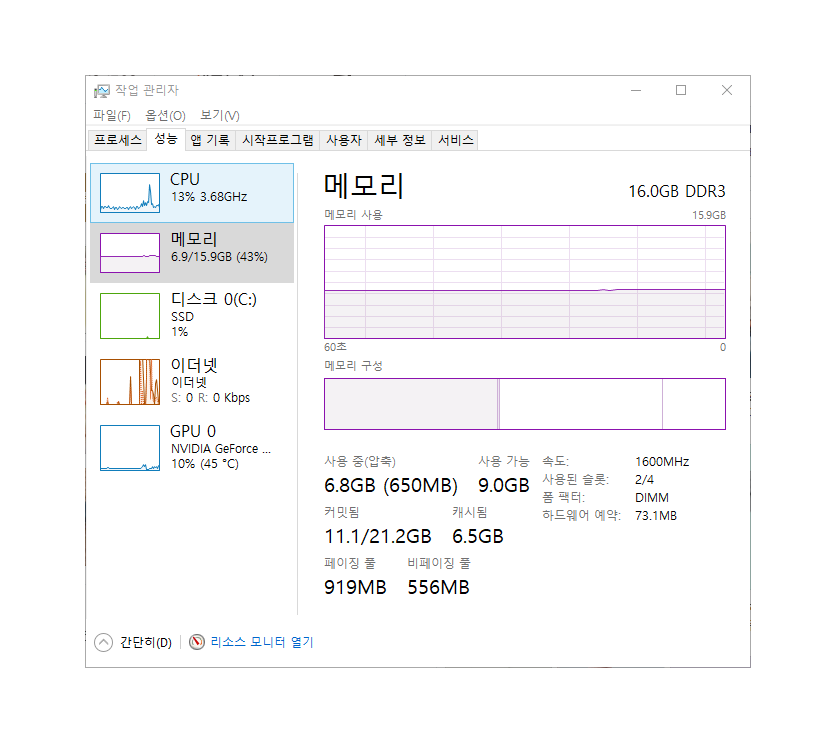Switch to the 사용자 tab
Screen dimensions: 835x743
344,140
